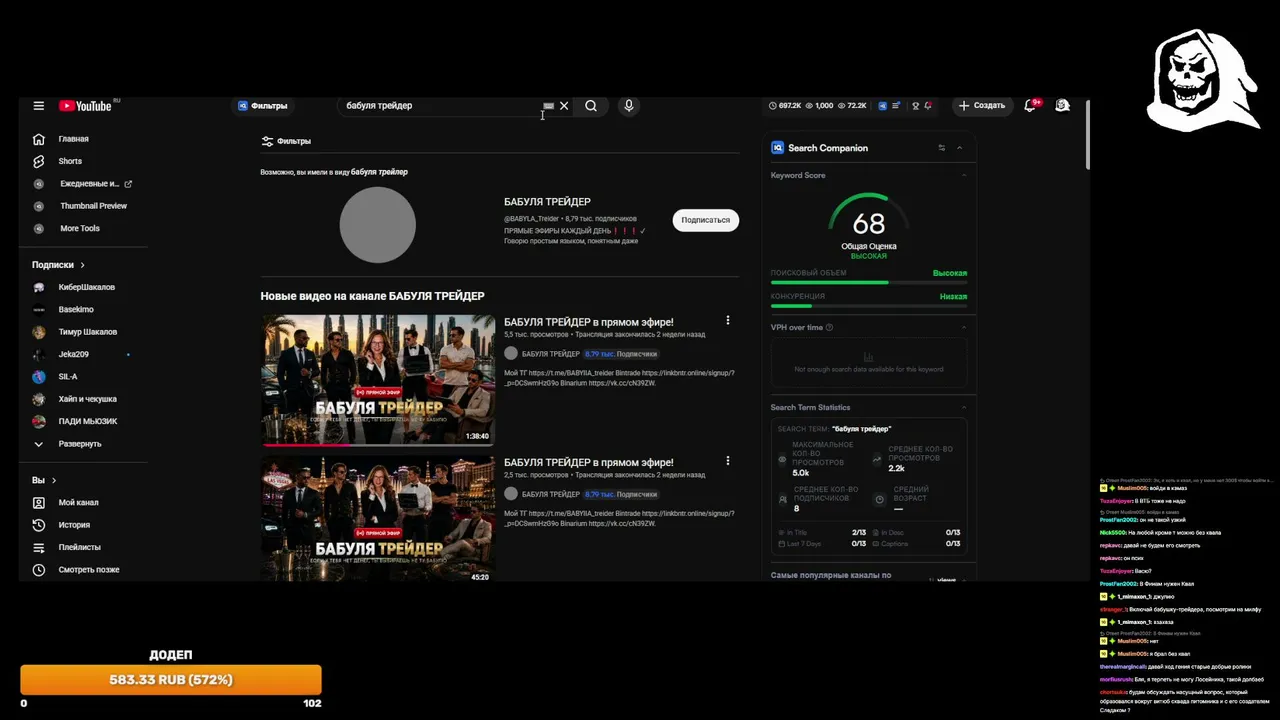Viewport: 1280px width, 720px height.
Task: Start voice search with microphone icon
Action: (x=628, y=105)
